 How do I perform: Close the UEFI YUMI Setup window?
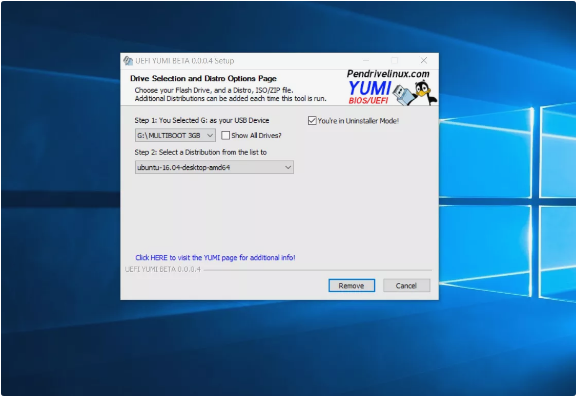(424, 60)
